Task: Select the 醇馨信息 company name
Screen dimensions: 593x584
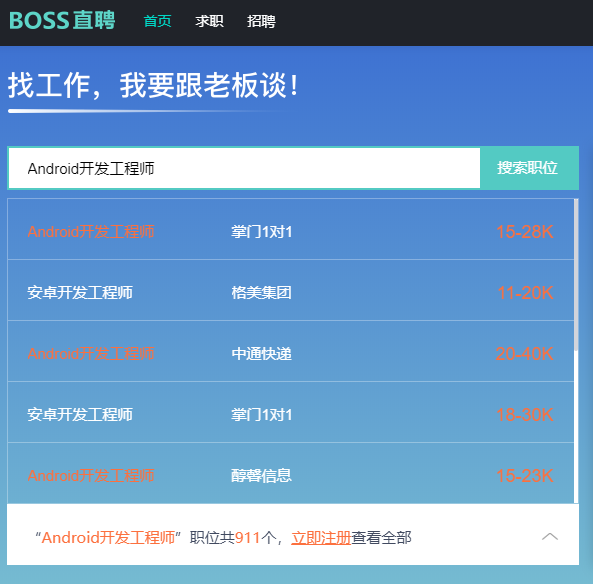Action: pyautogui.click(x=261, y=476)
